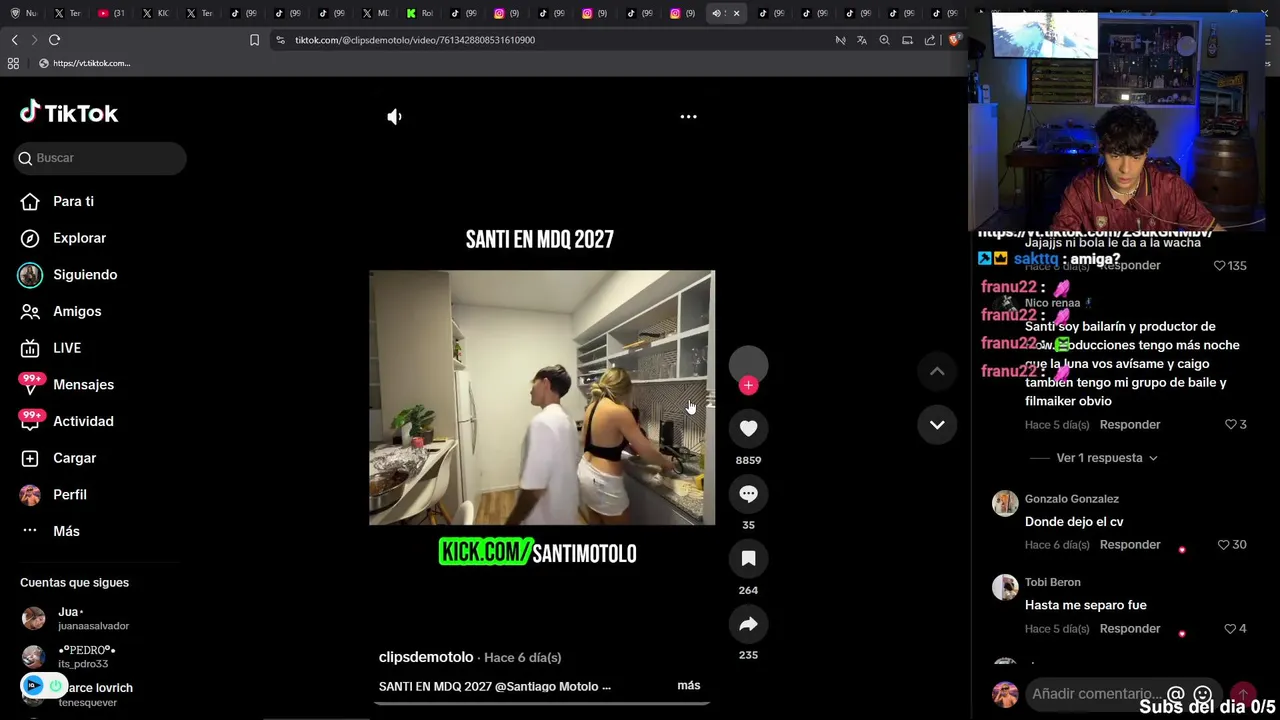Close the active audio-playing tab
This screenshot has width=1280, height=720.
point(736,13)
